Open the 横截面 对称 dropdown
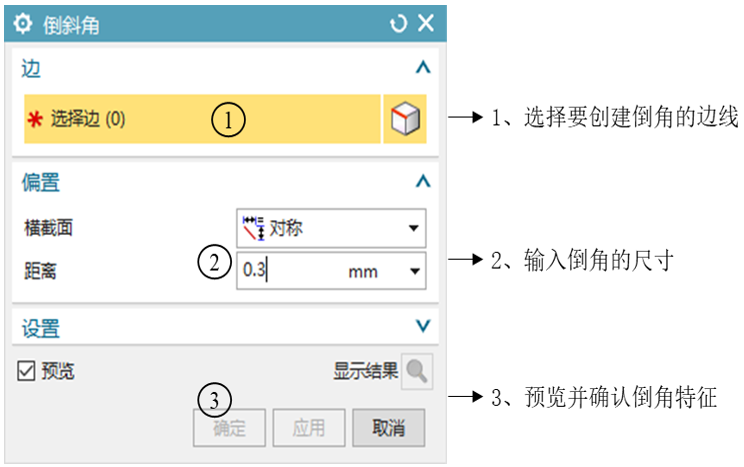Viewport: 744px width, 467px height. (x=413, y=228)
